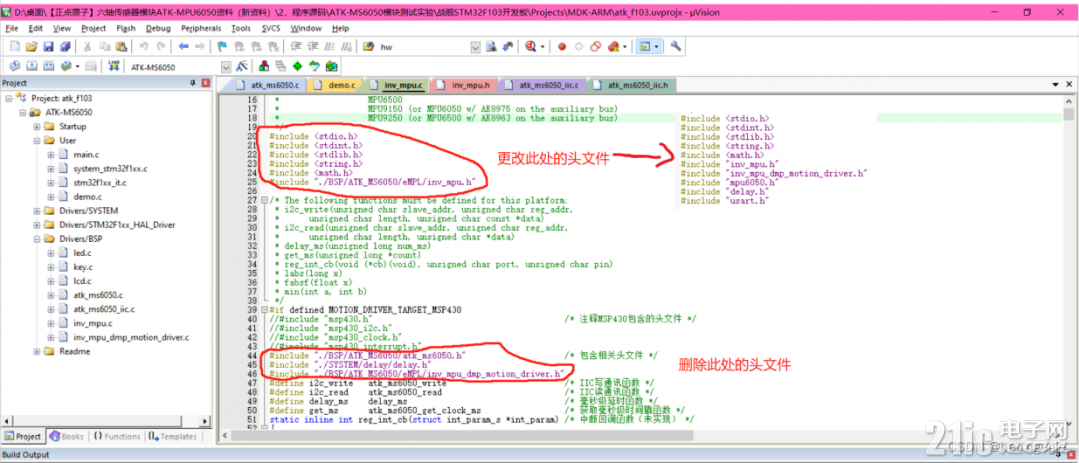1079x463 pixels.
Task: Switch to Books panel tab
Action: [66, 436]
